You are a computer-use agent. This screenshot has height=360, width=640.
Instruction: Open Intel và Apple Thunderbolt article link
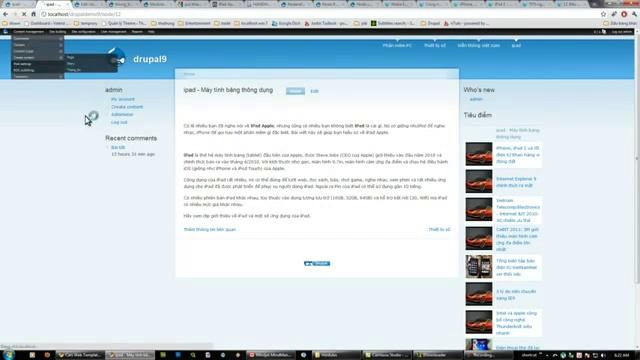pyautogui.click(x=516, y=323)
